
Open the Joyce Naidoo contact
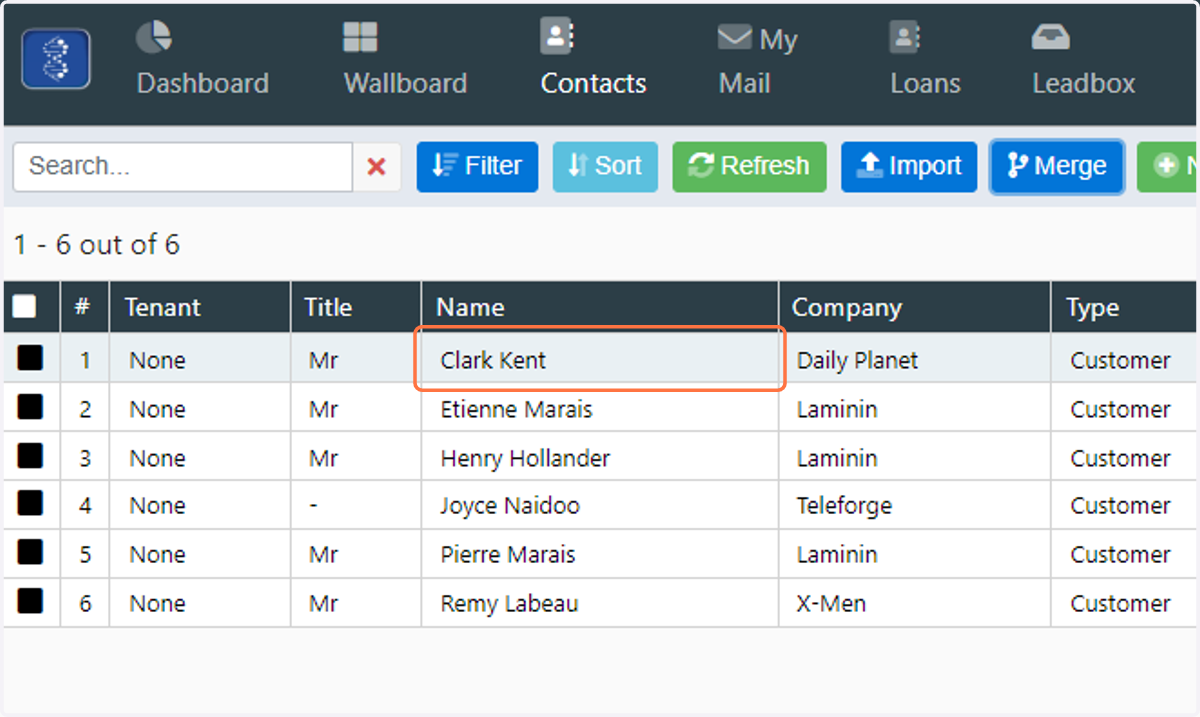510,506
